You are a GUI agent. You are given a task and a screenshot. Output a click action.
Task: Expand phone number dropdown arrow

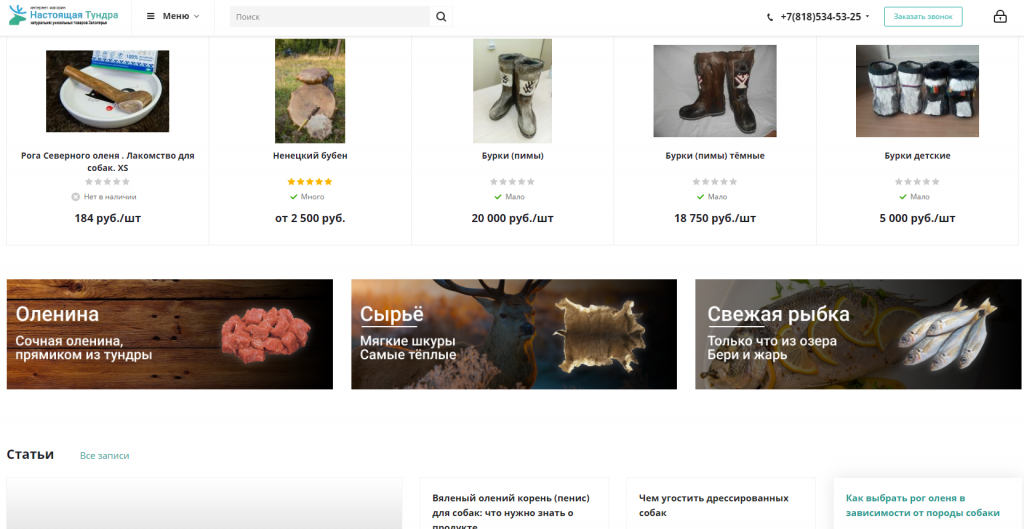click(867, 17)
